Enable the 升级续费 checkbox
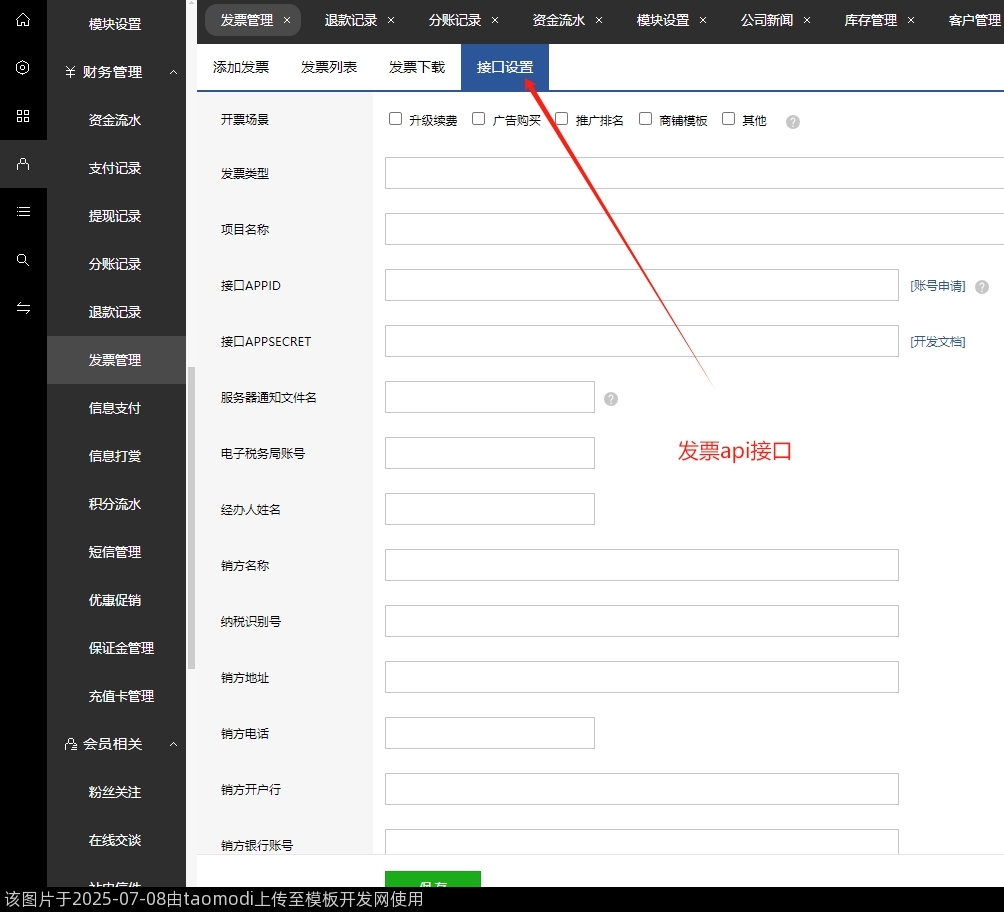Screen dimensions: 1004x912 click(396, 118)
